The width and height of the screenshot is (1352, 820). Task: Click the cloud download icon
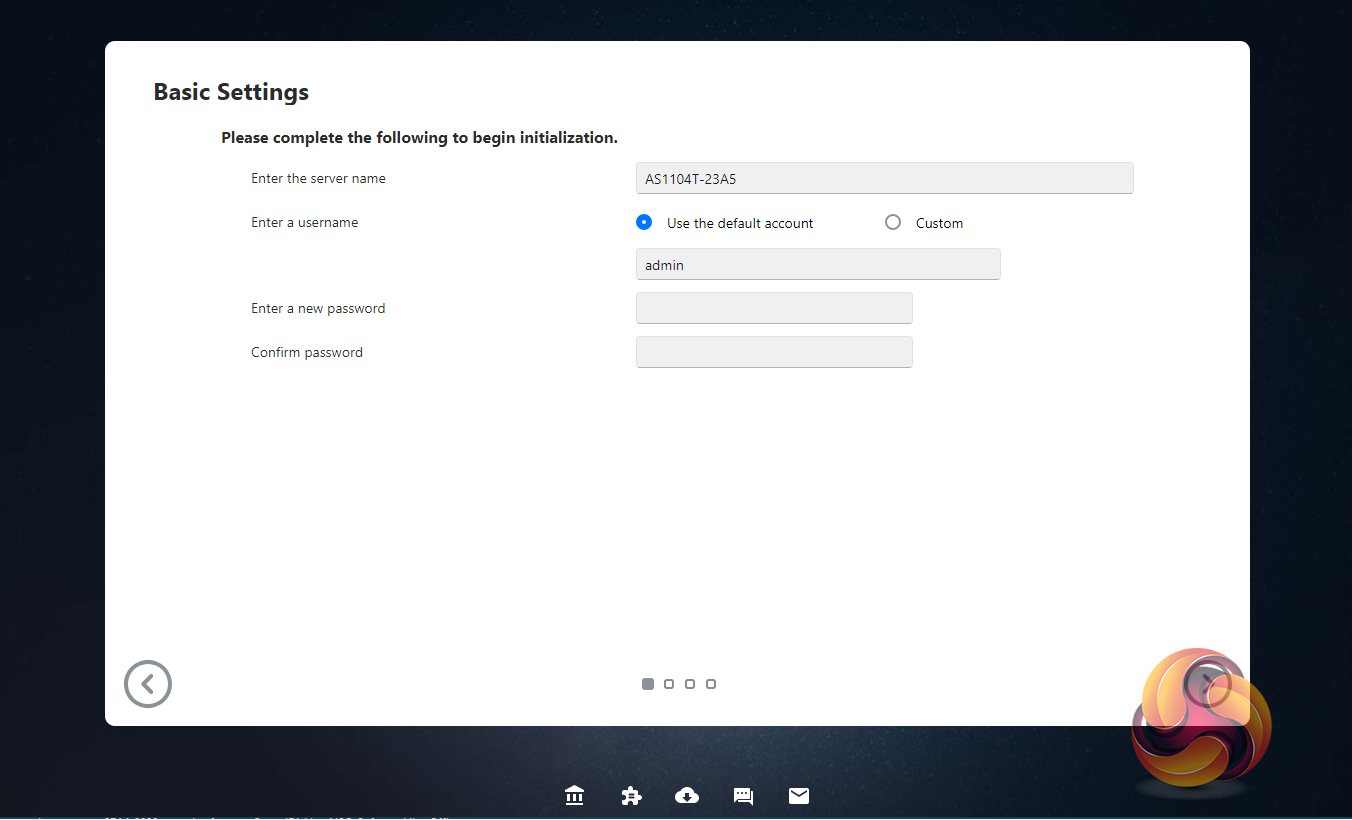(x=687, y=796)
